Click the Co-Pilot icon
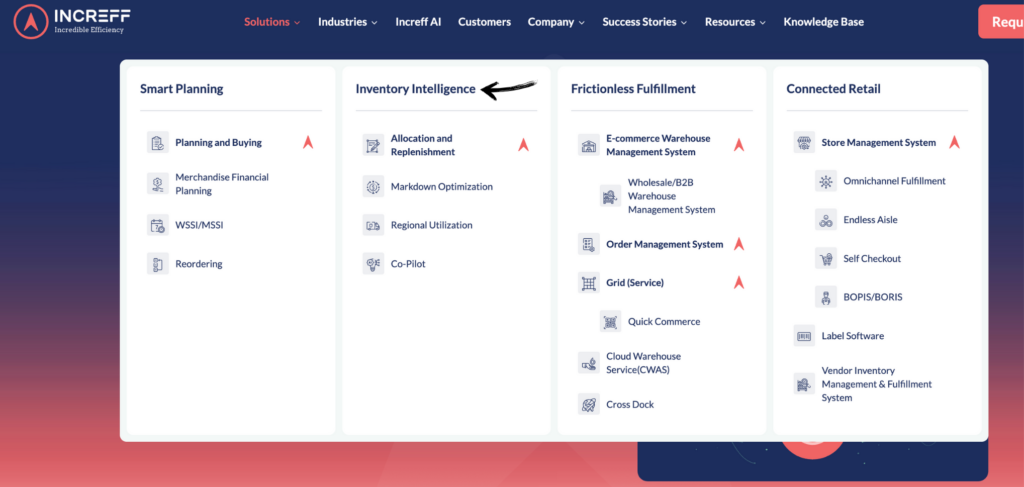 click(373, 264)
